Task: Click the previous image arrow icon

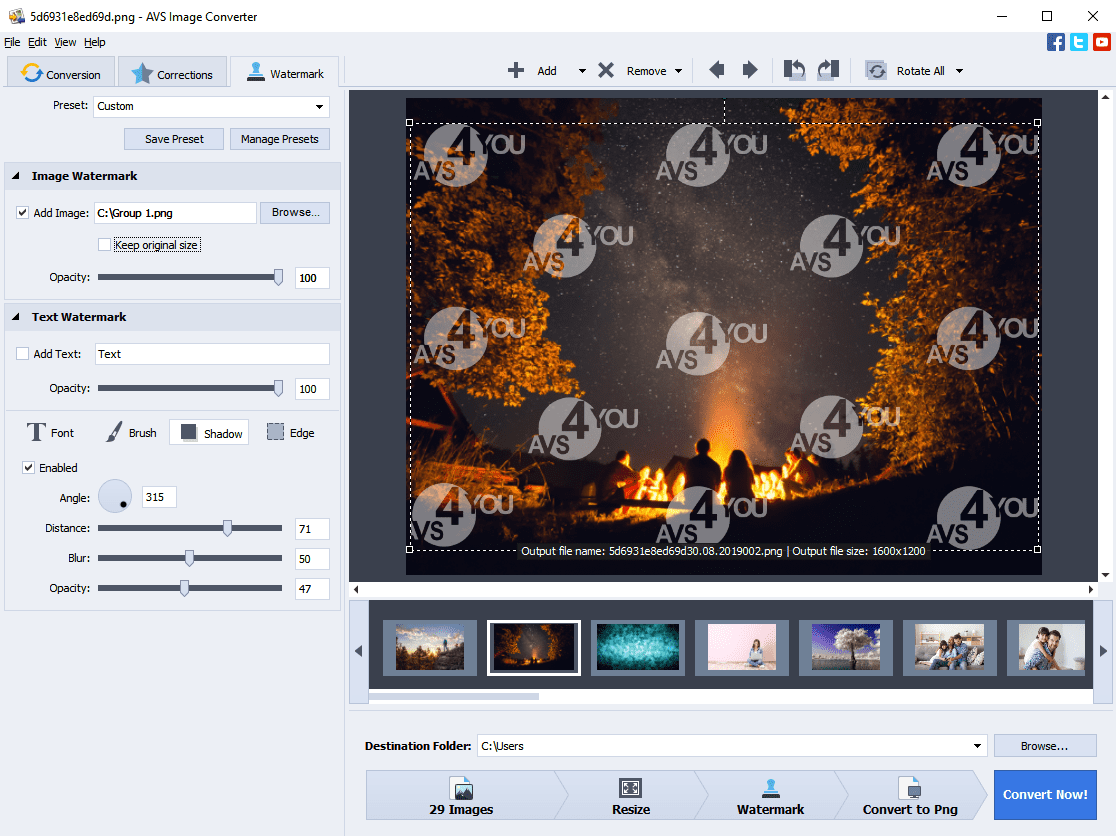Action: [716, 70]
